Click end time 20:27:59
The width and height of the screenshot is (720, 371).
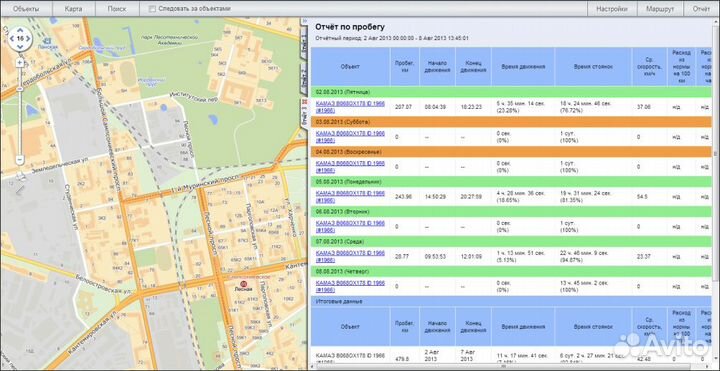point(471,197)
